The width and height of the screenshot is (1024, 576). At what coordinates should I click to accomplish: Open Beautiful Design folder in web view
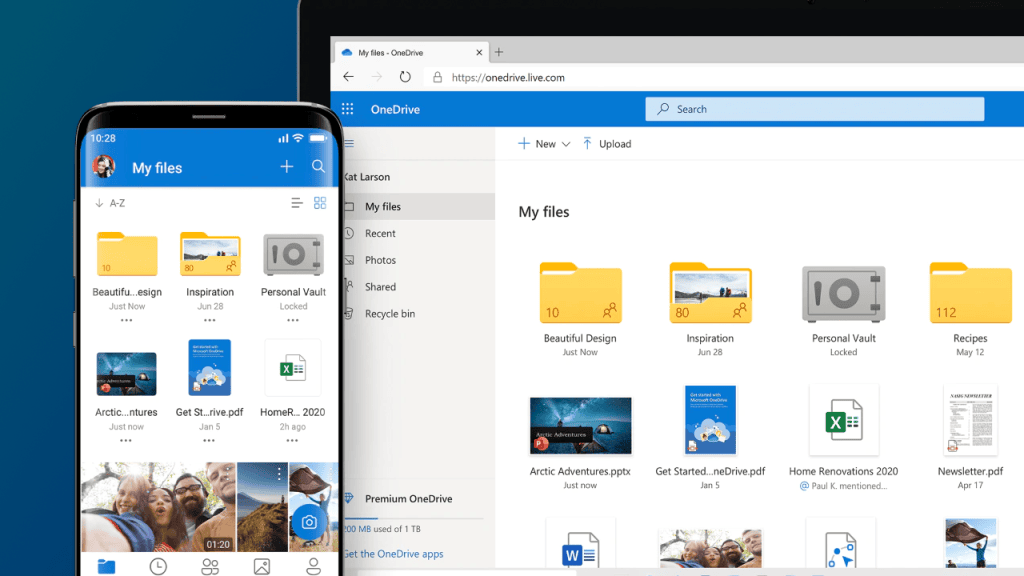pyautogui.click(x=580, y=293)
